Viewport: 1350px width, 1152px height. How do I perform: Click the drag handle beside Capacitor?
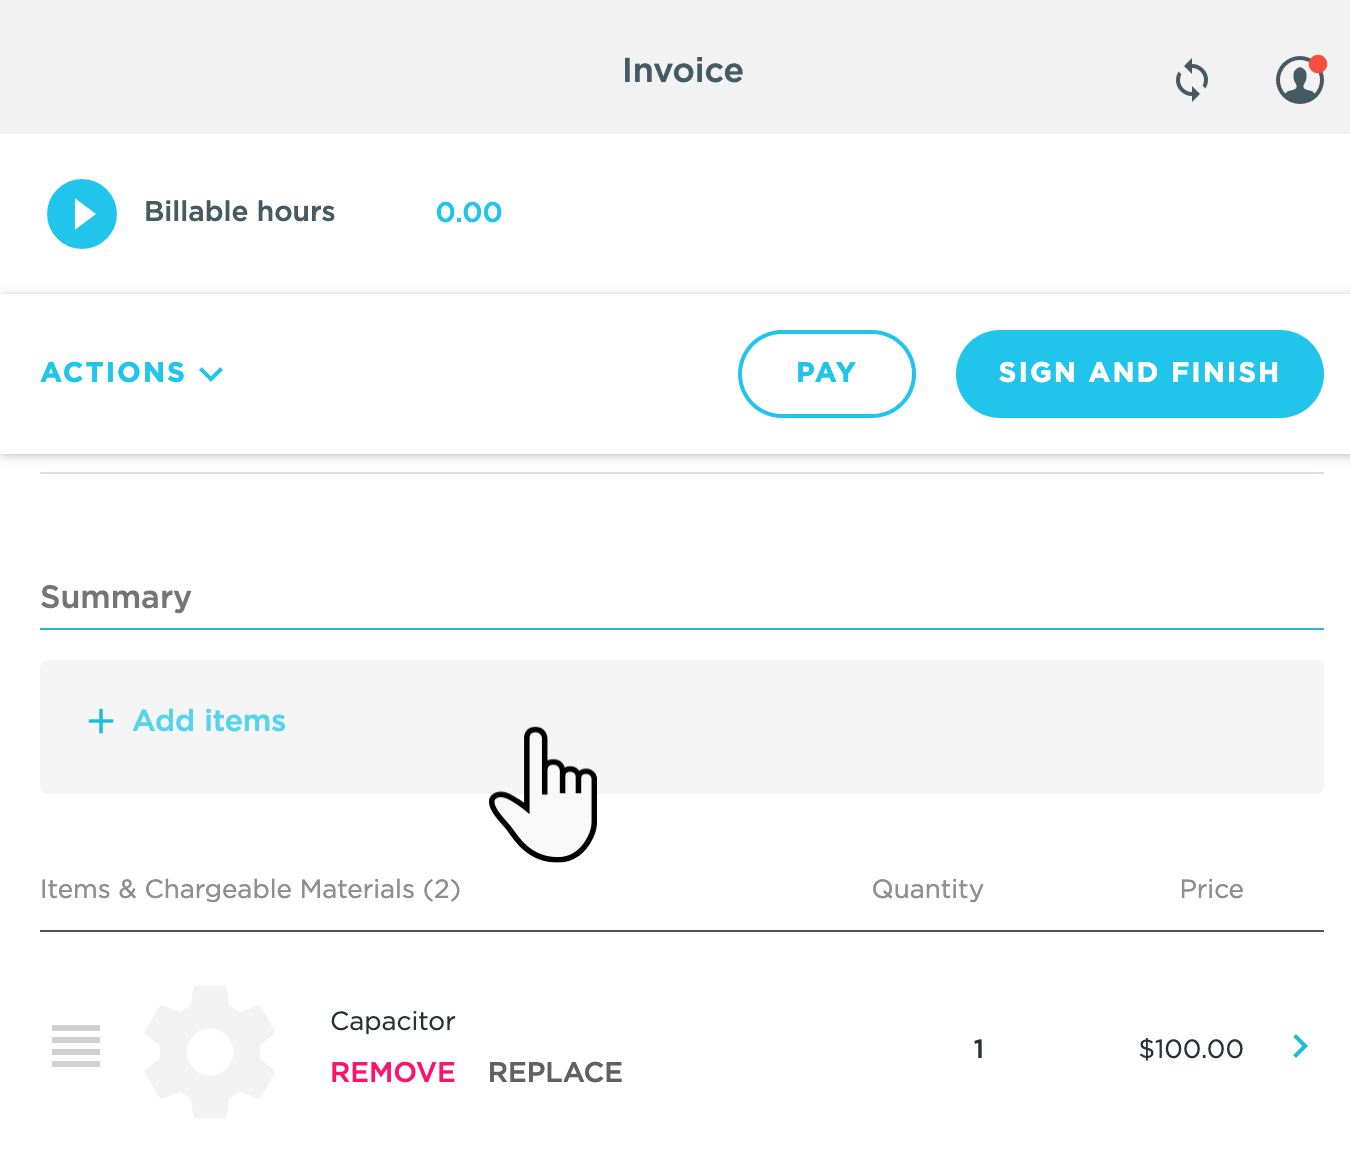[x=76, y=1046]
